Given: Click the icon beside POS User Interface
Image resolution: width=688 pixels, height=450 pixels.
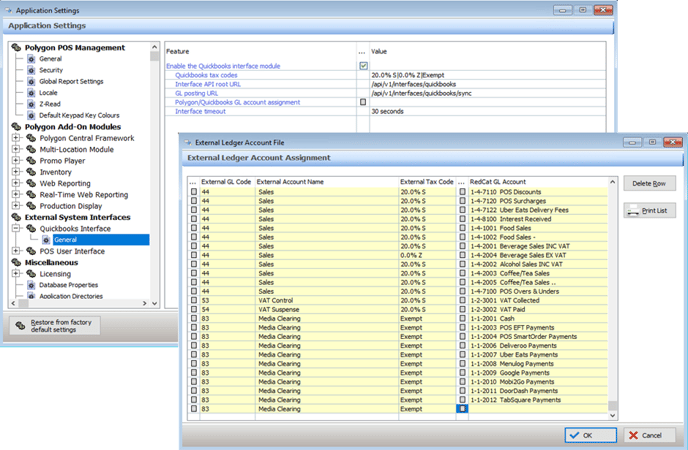Looking at the screenshot, I should coord(31,251).
